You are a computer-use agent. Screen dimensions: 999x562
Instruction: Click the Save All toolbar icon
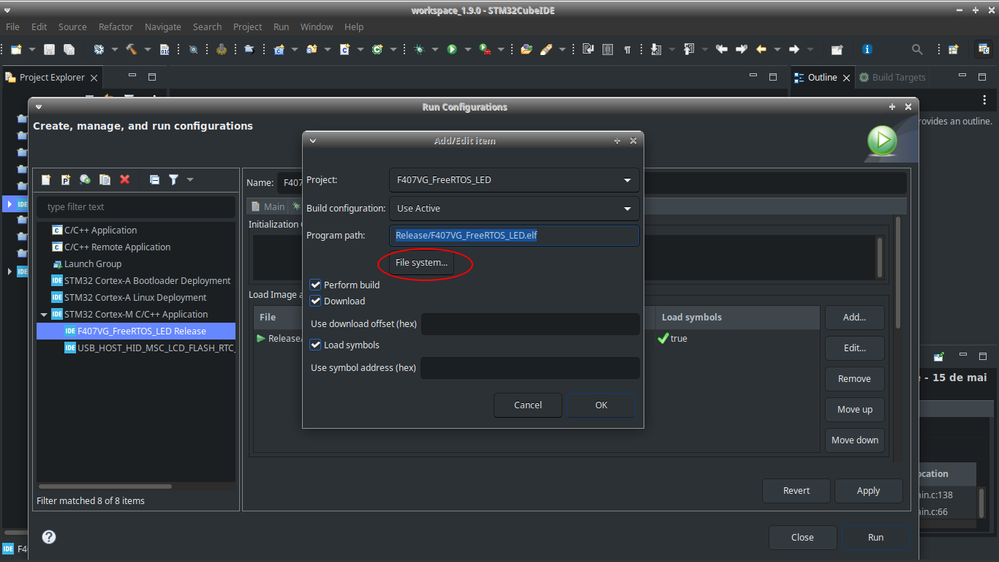point(69,50)
